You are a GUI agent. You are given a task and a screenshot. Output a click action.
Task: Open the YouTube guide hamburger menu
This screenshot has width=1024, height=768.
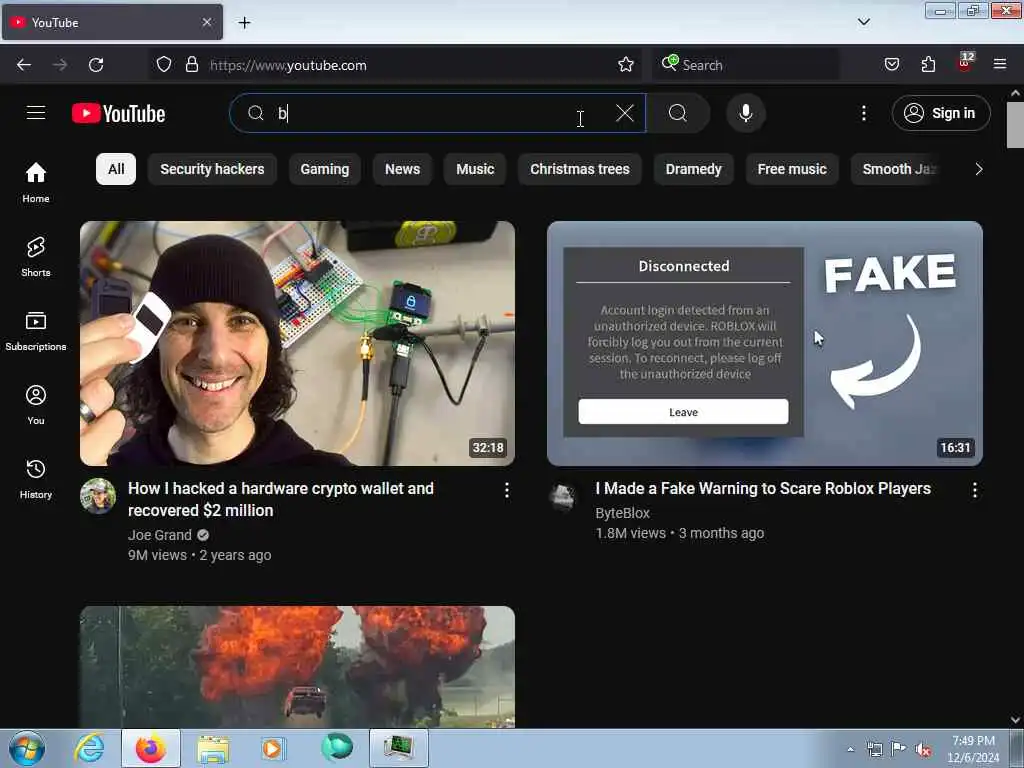click(36, 113)
